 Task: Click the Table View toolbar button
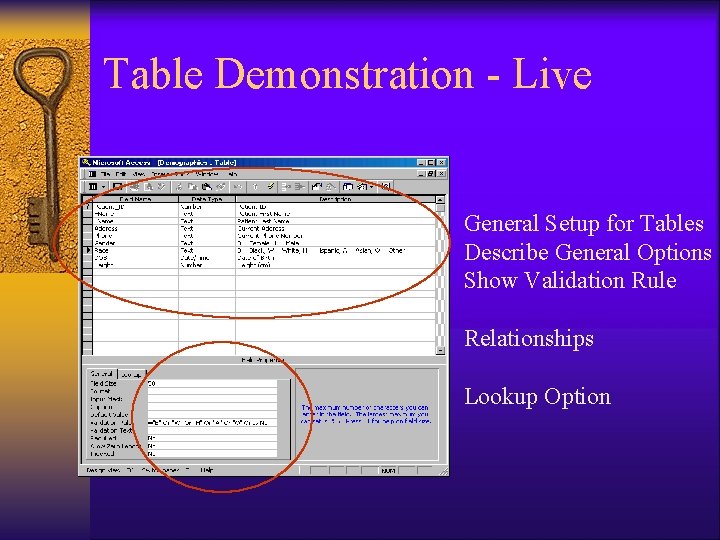[x=93, y=186]
